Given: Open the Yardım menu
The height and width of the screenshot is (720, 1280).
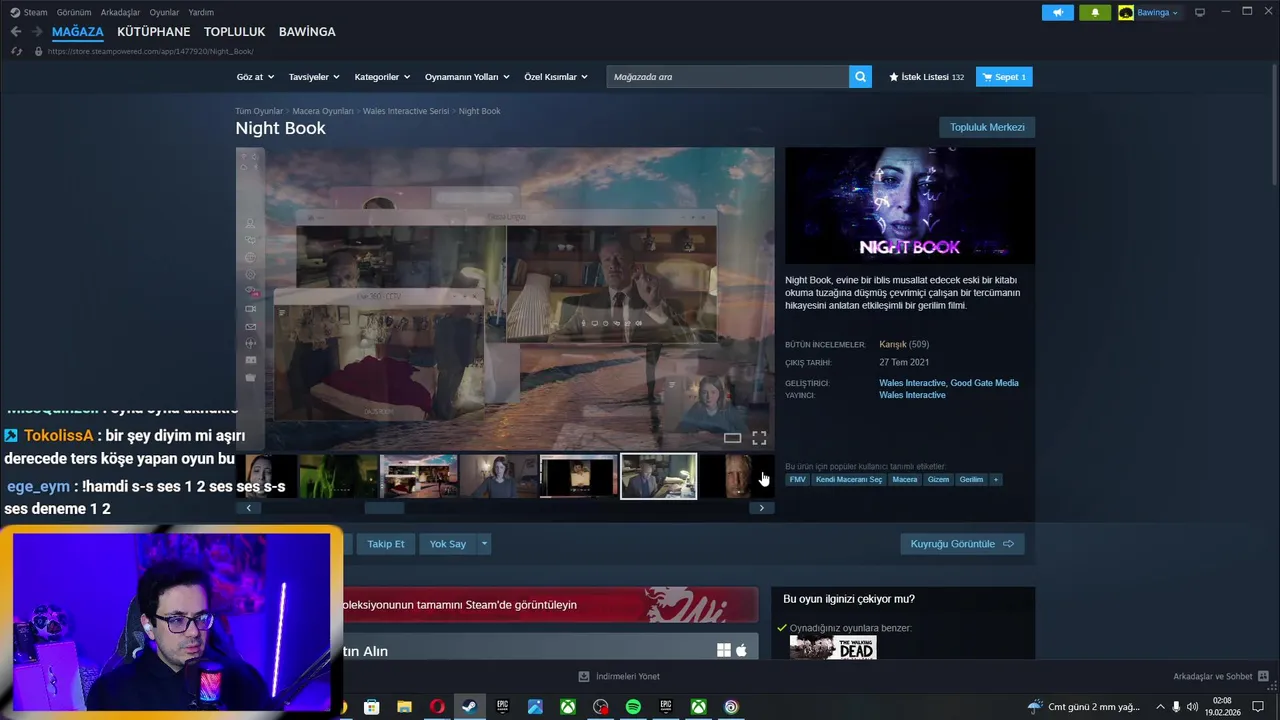Looking at the screenshot, I should (x=201, y=13).
